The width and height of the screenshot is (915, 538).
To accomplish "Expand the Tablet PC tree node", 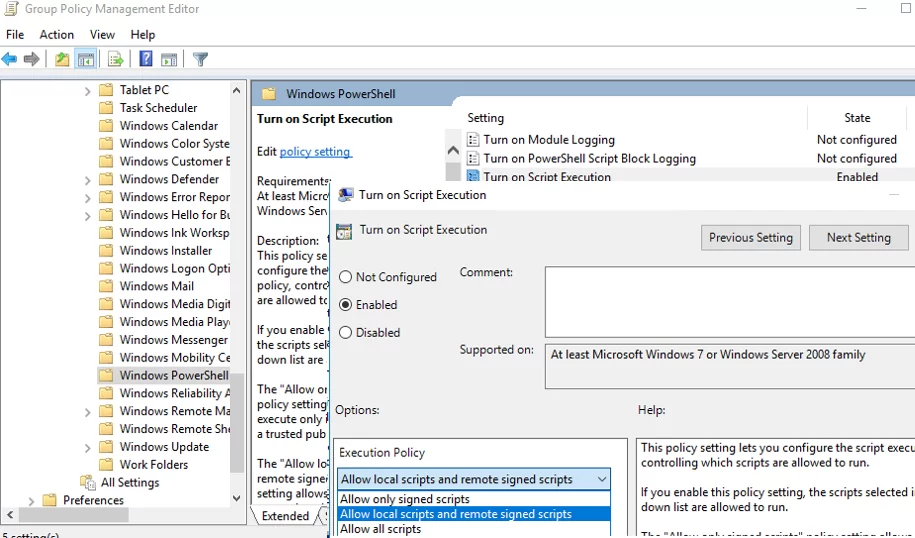I will pos(88,91).
